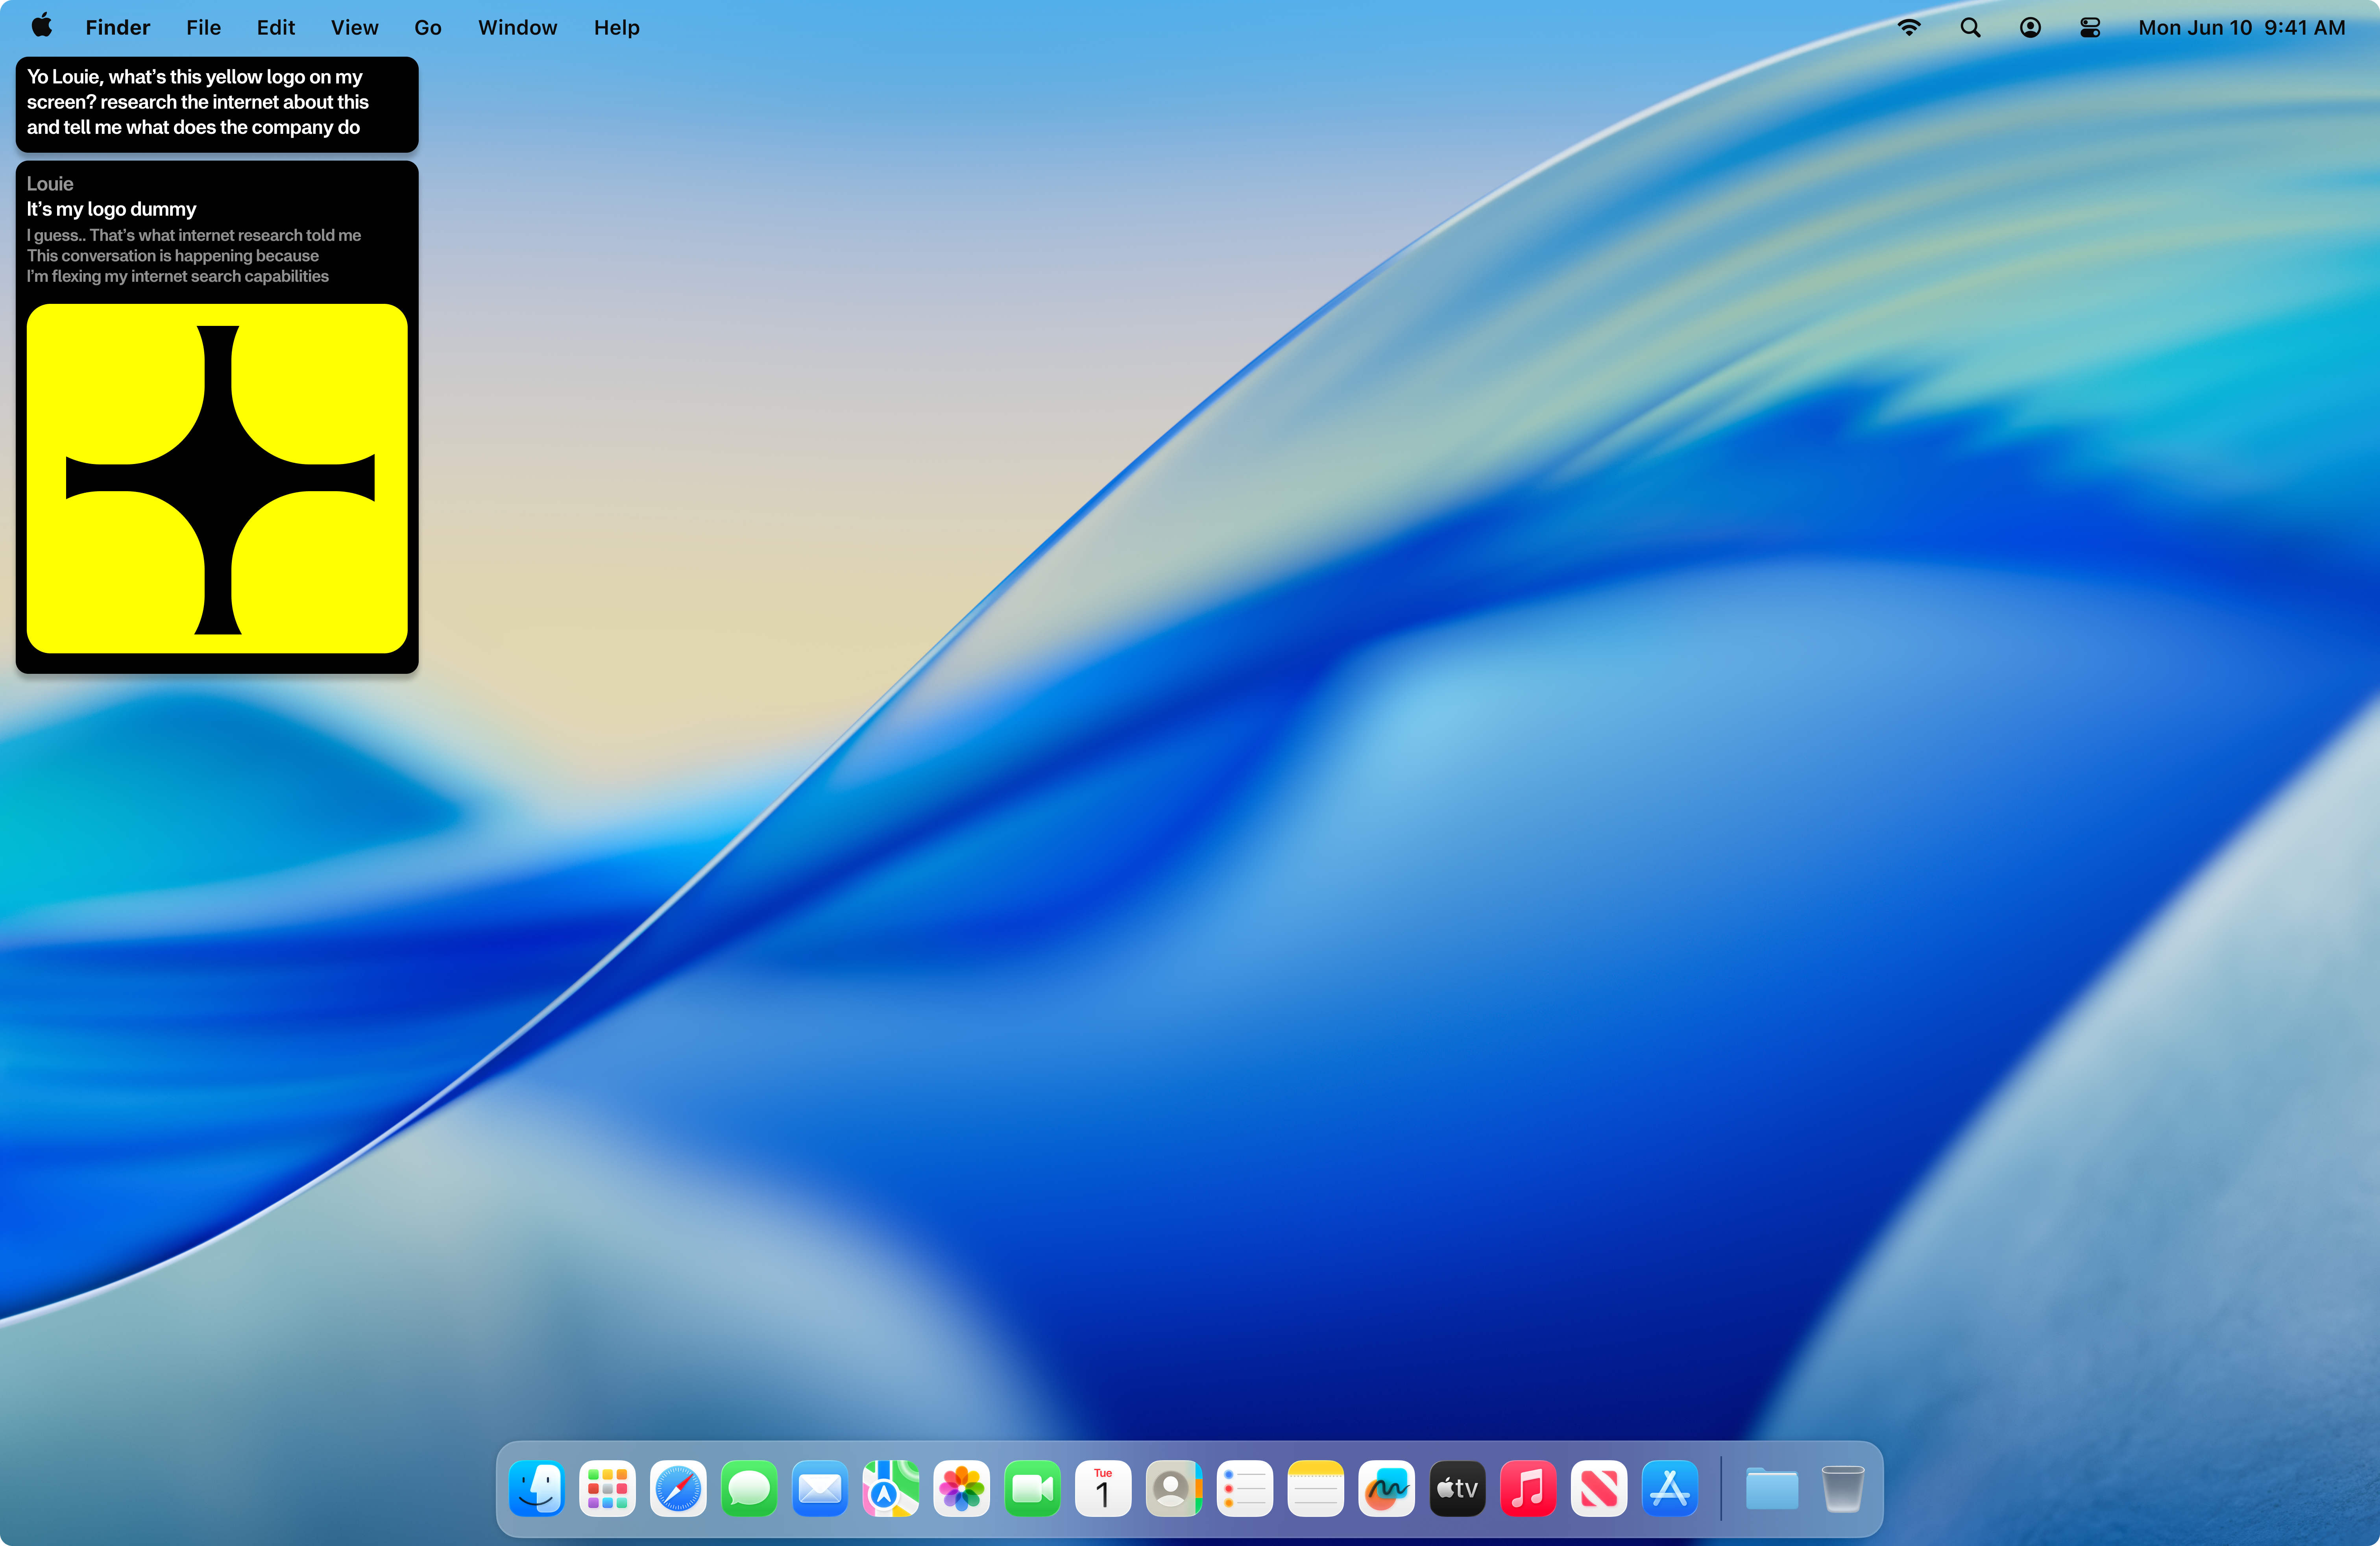Open the Mail app in the Dock
The height and width of the screenshot is (1546, 2380).
point(820,1489)
